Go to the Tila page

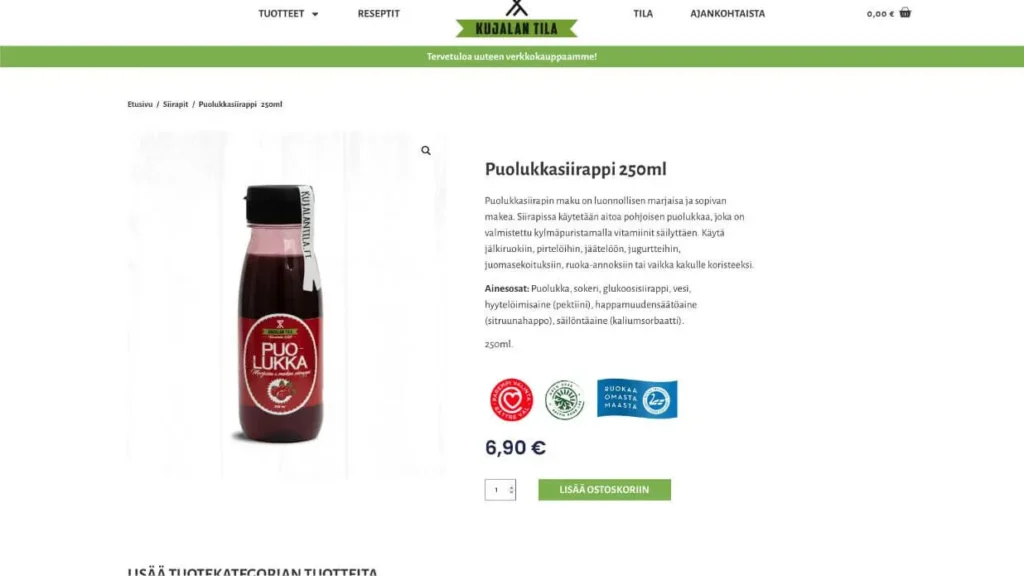click(x=643, y=13)
